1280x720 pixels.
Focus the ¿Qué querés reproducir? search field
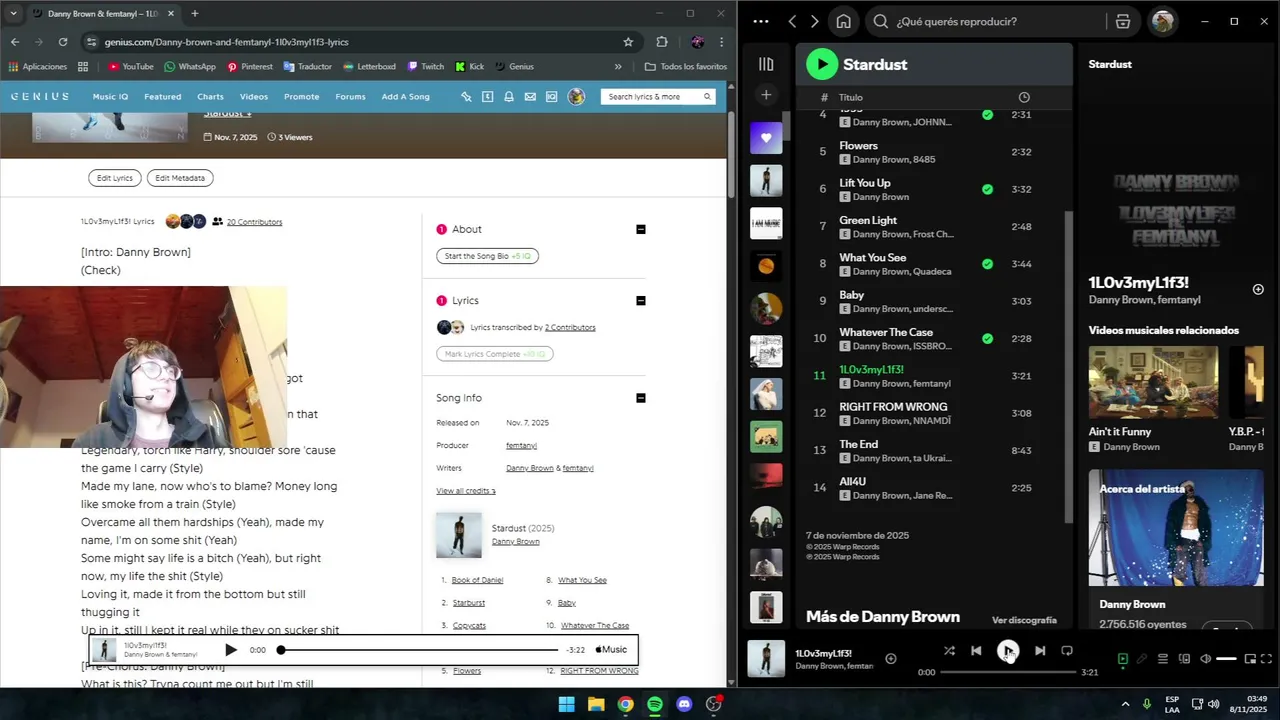tap(1000, 21)
